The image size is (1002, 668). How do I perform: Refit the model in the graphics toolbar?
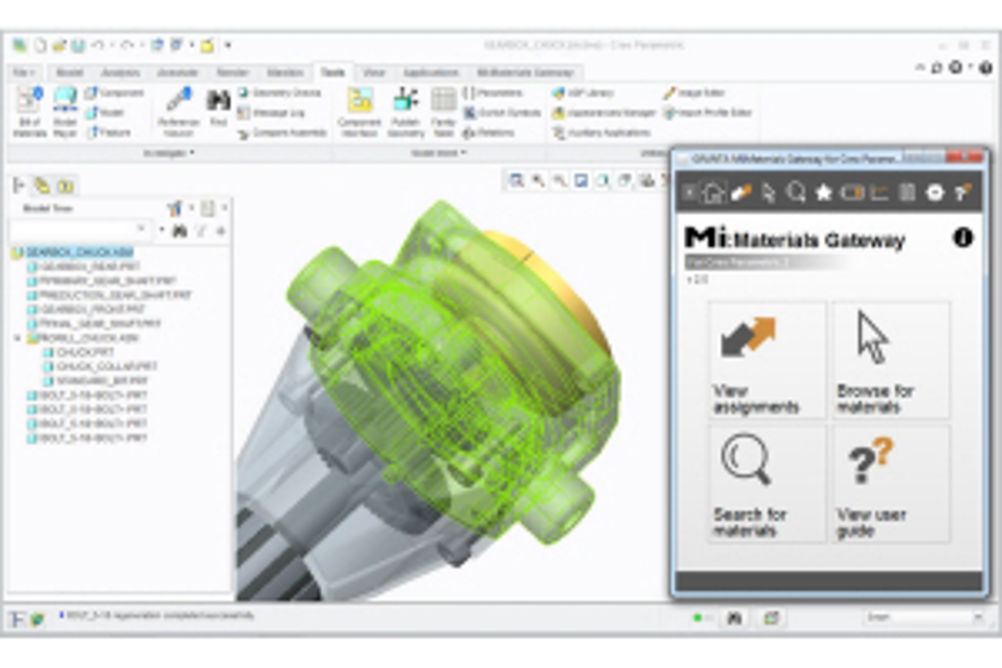[x=516, y=181]
